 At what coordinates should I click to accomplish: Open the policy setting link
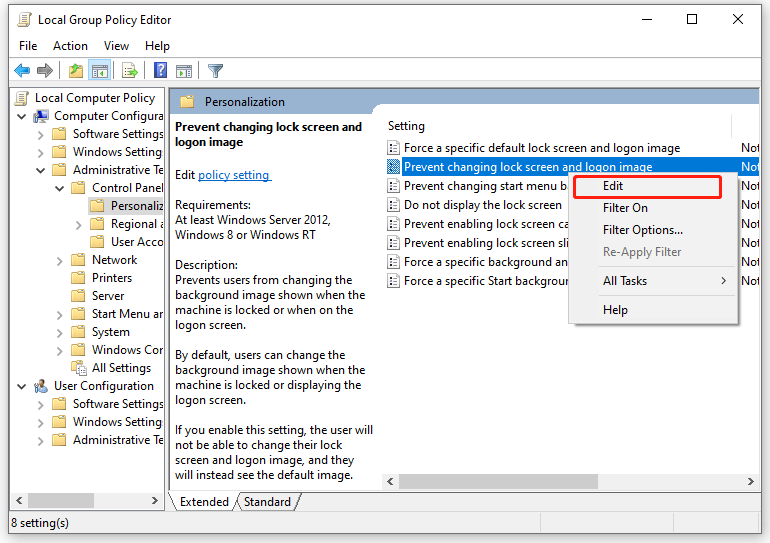[234, 175]
